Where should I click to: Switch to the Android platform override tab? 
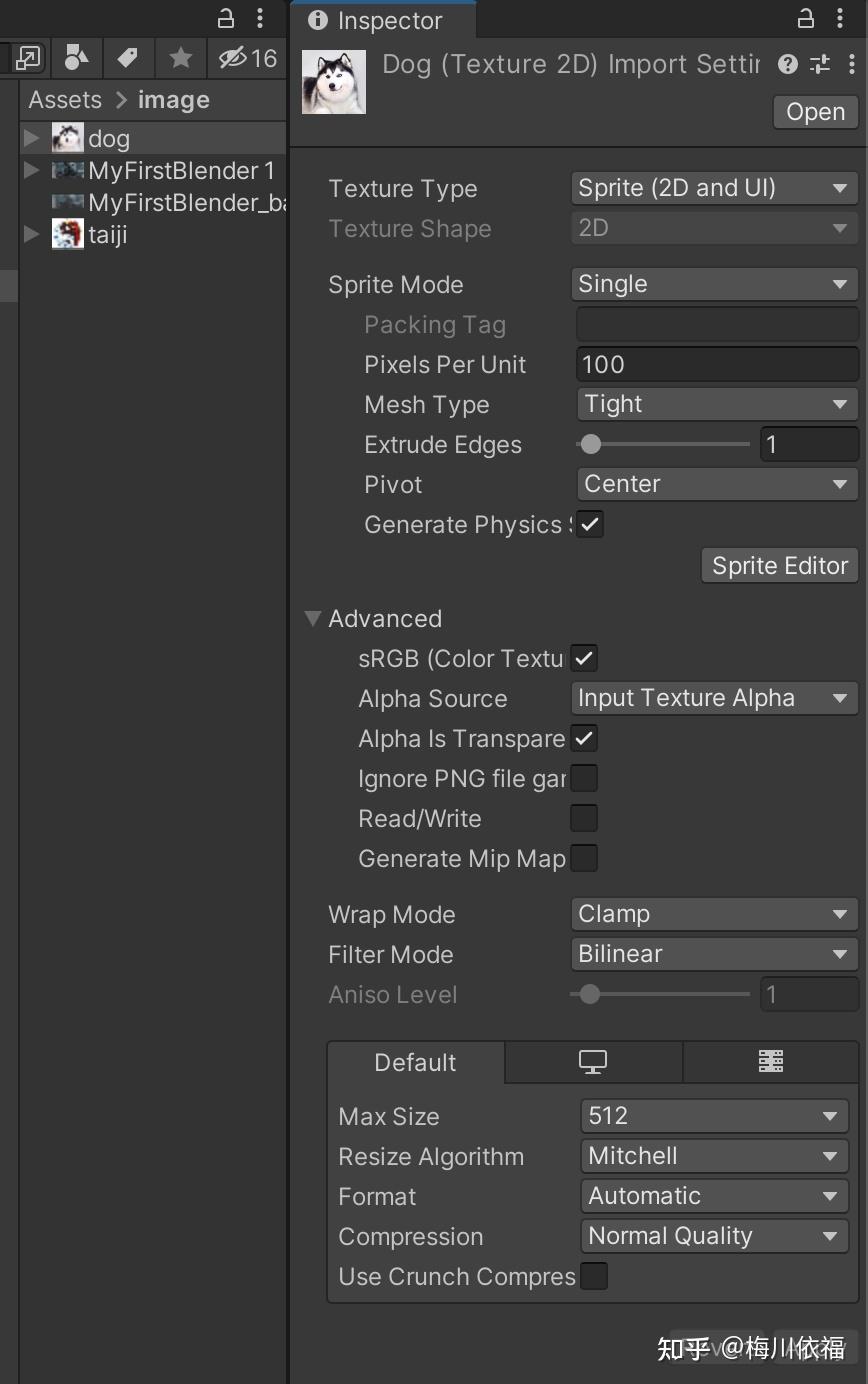coord(770,1062)
